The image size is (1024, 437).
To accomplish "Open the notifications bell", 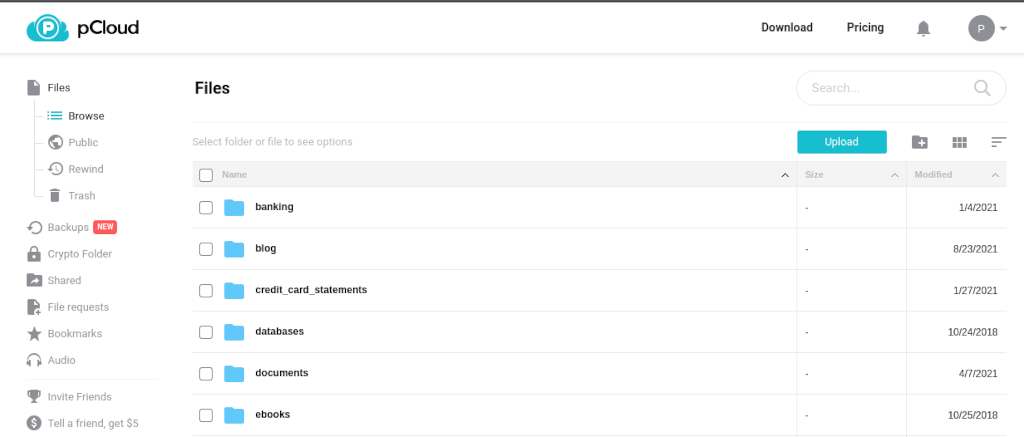I will coord(923,28).
